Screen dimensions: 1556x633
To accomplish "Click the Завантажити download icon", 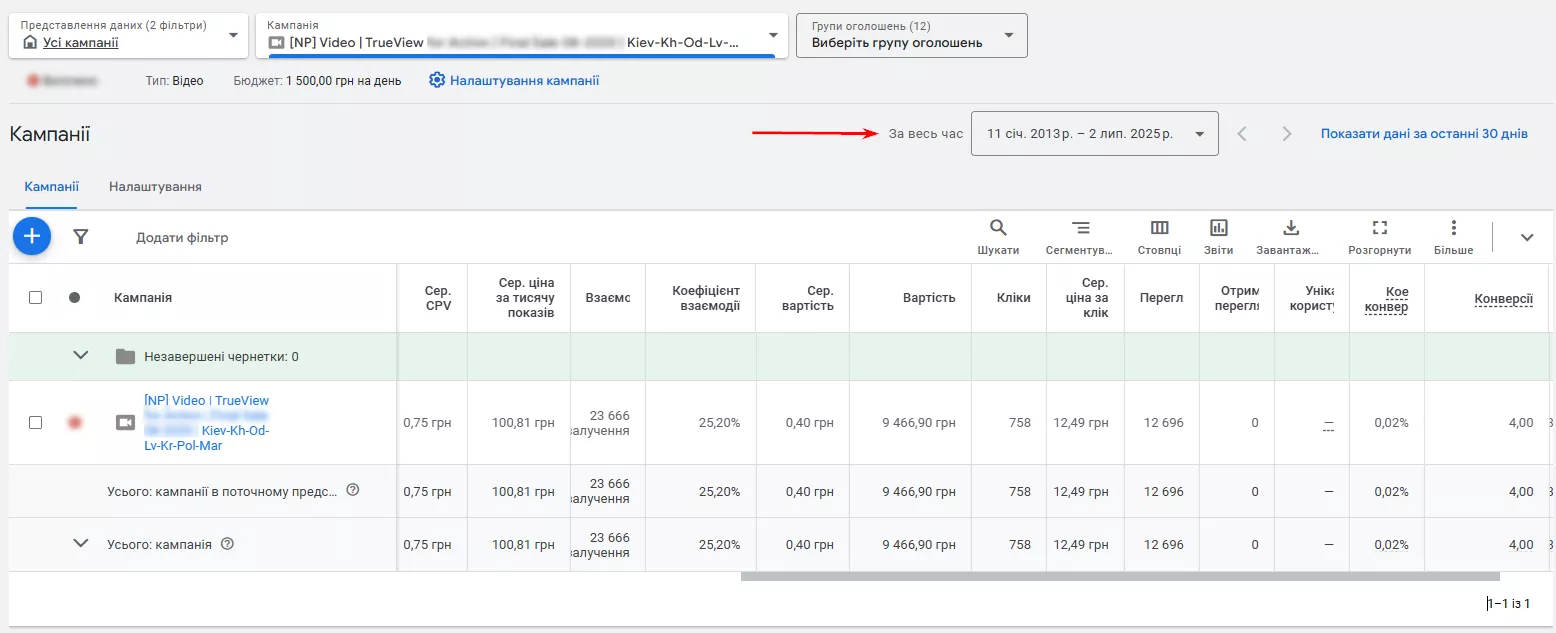I will 1290,227.
